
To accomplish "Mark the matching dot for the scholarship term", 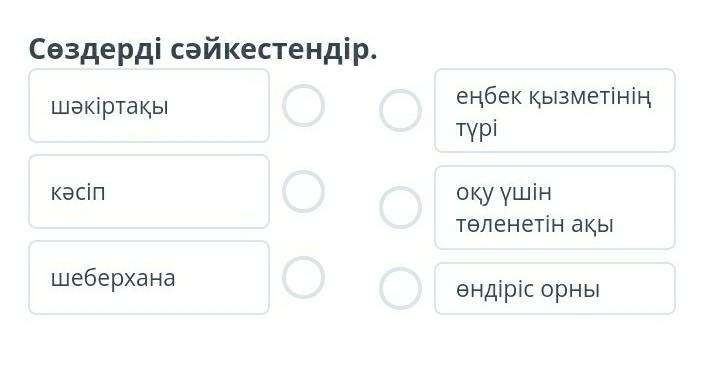I will [303, 105].
